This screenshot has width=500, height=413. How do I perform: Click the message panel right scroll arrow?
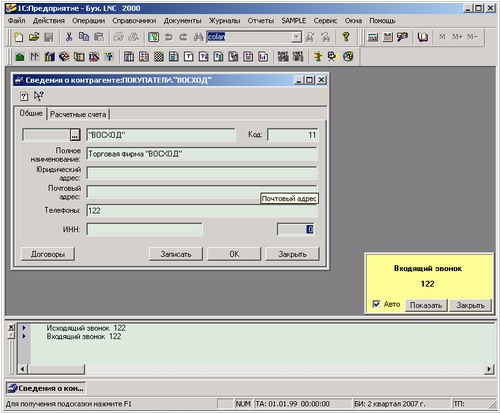point(489,369)
